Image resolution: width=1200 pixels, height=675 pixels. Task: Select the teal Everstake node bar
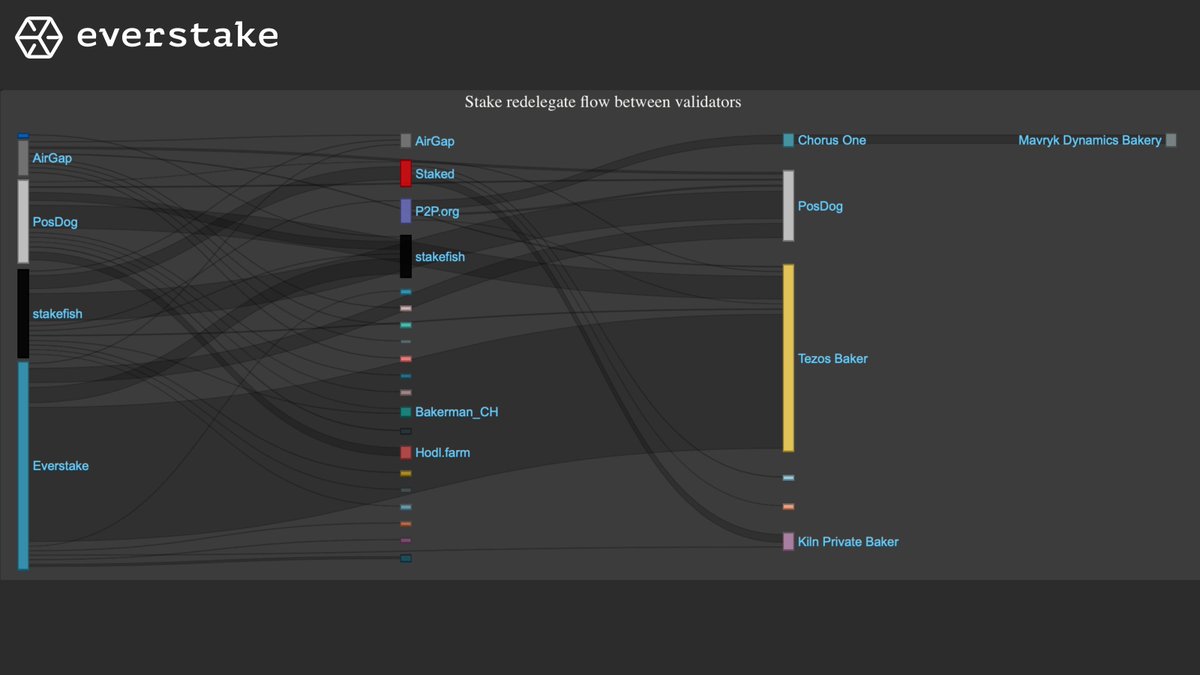tap(23, 466)
